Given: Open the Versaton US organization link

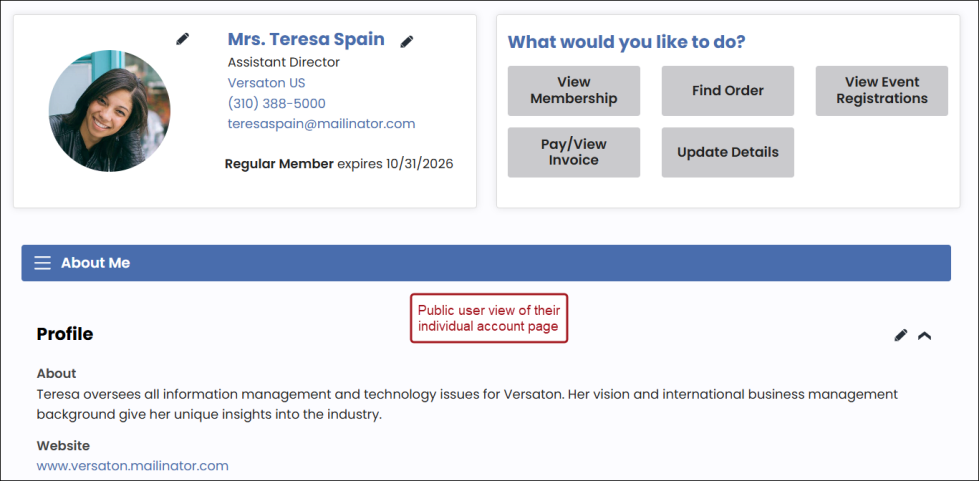Looking at the screenshot, I should pos(266,83).
